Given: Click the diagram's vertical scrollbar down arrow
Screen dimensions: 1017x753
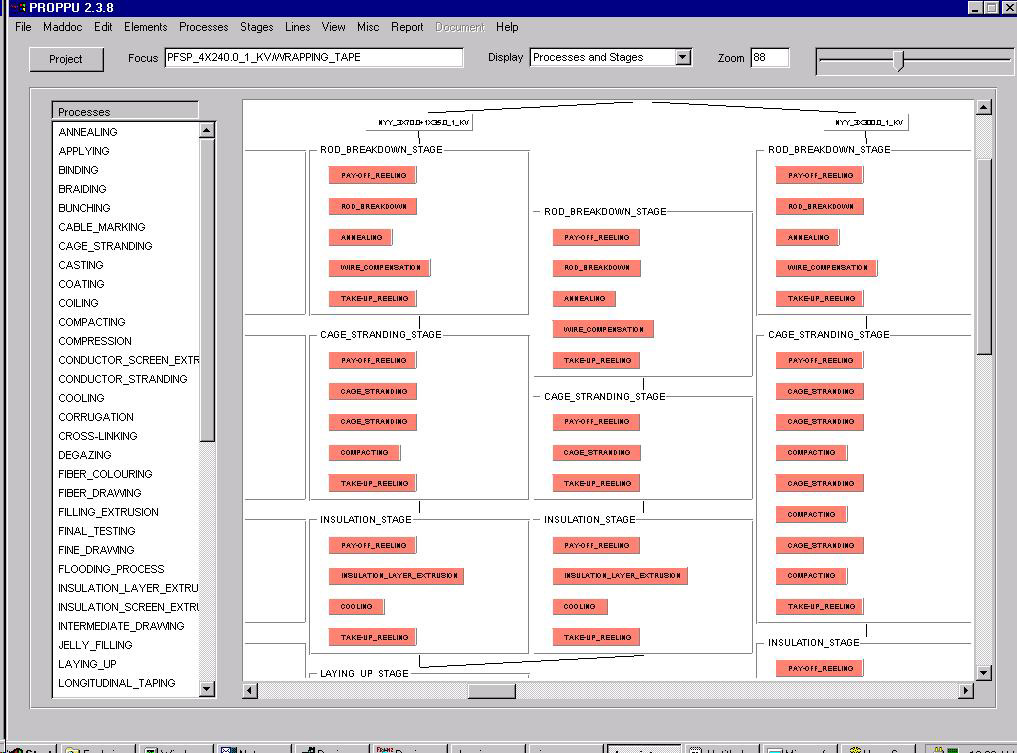Looking at the screenshot, I should (983, 673).
